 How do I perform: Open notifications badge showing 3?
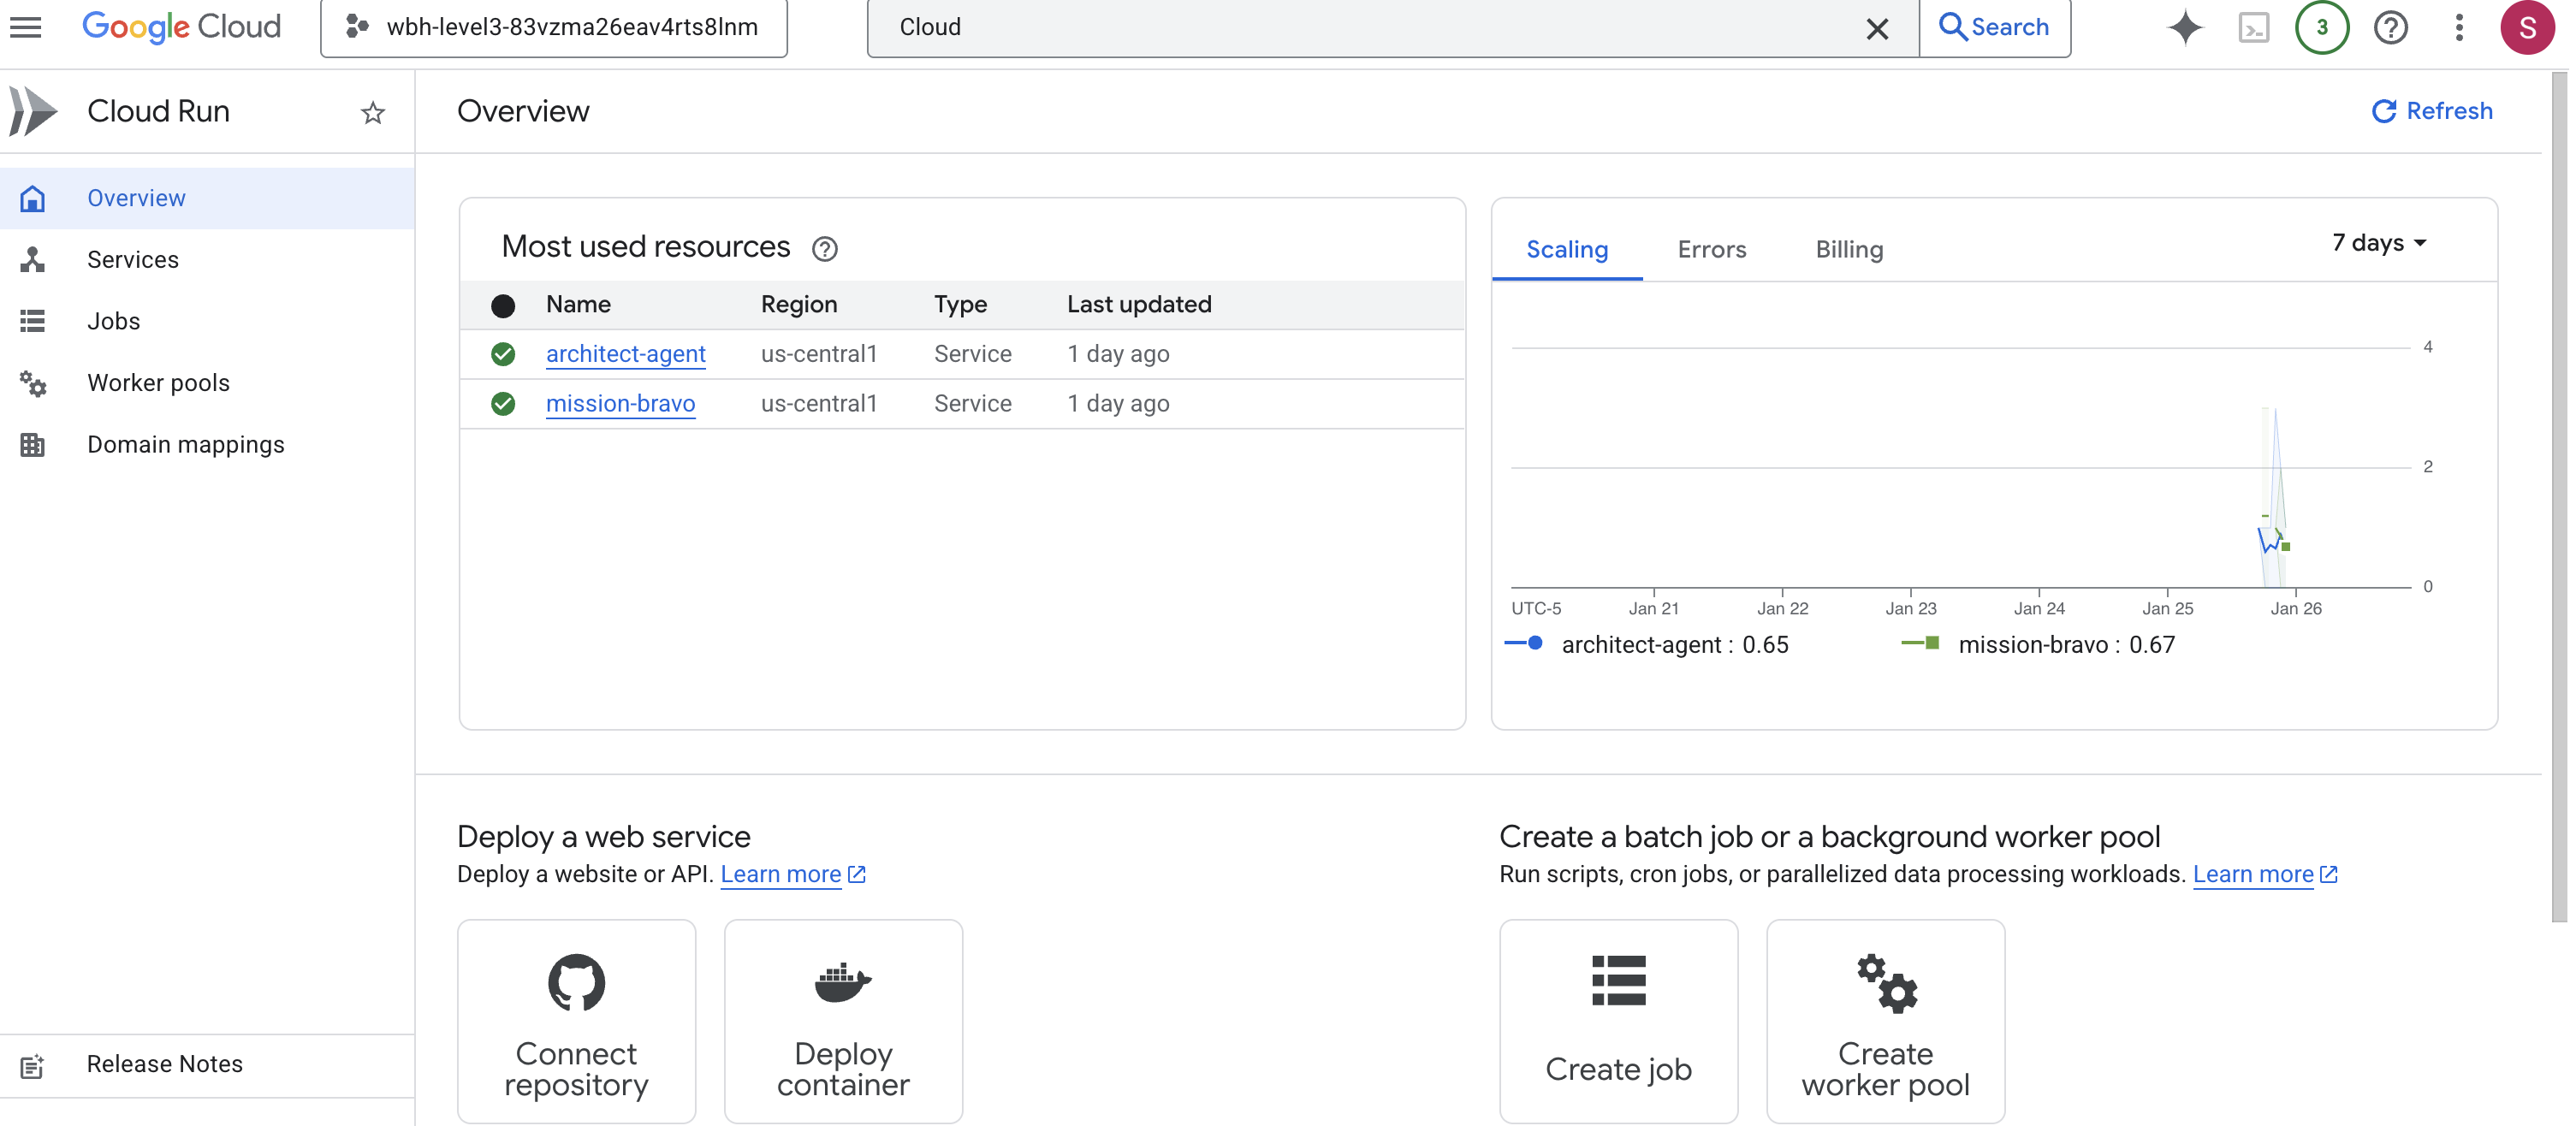[2321, 27]
